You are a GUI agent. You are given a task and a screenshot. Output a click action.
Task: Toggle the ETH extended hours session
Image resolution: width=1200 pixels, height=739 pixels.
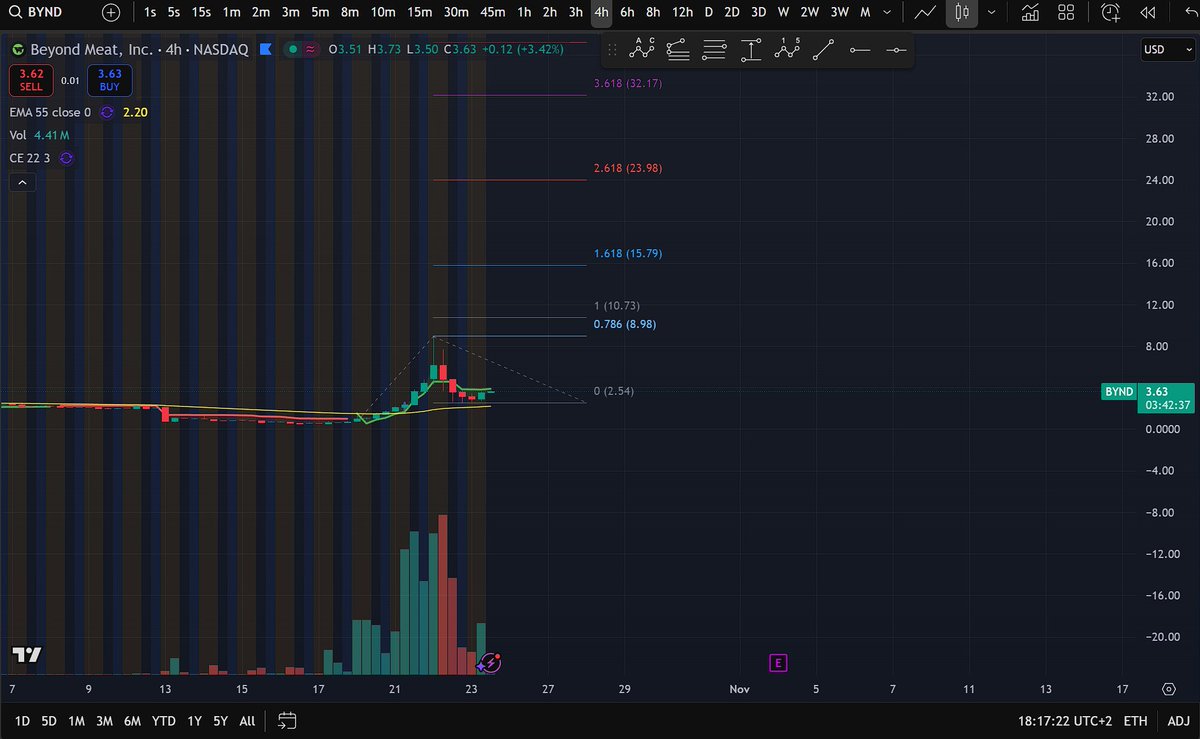(1136, 720)
